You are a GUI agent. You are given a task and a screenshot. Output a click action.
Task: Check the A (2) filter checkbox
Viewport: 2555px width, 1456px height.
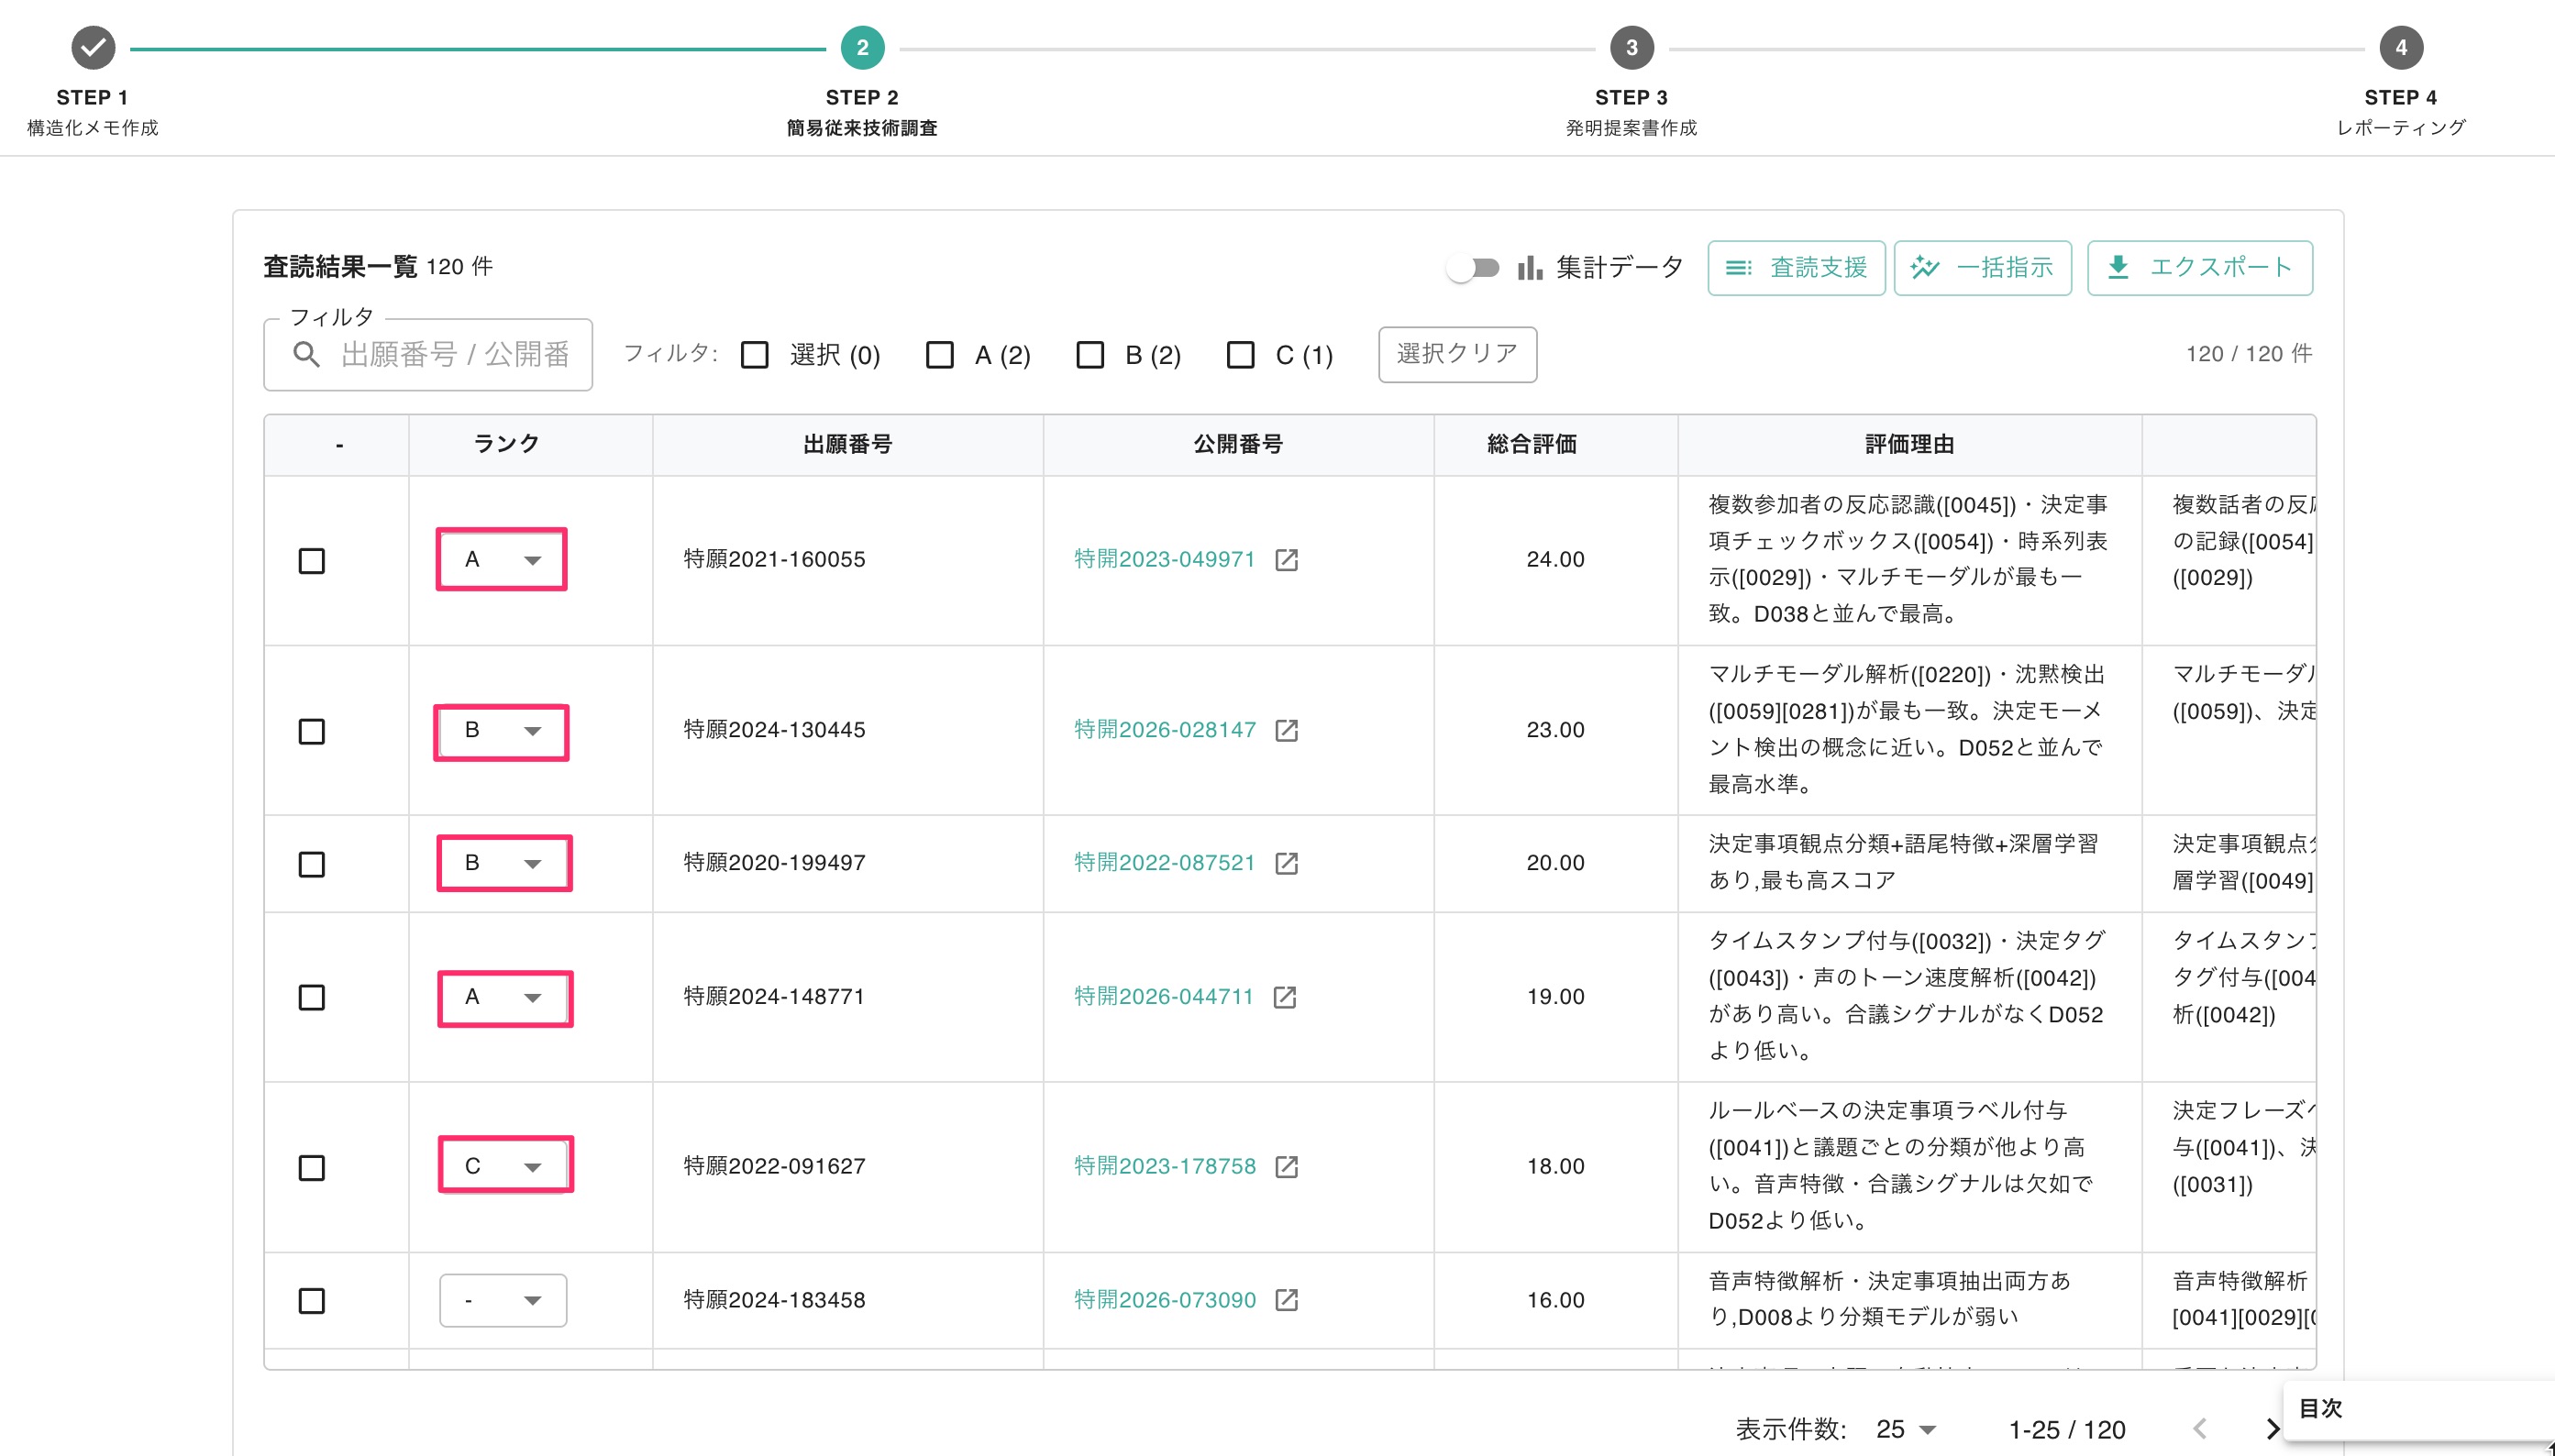(939, 355)
